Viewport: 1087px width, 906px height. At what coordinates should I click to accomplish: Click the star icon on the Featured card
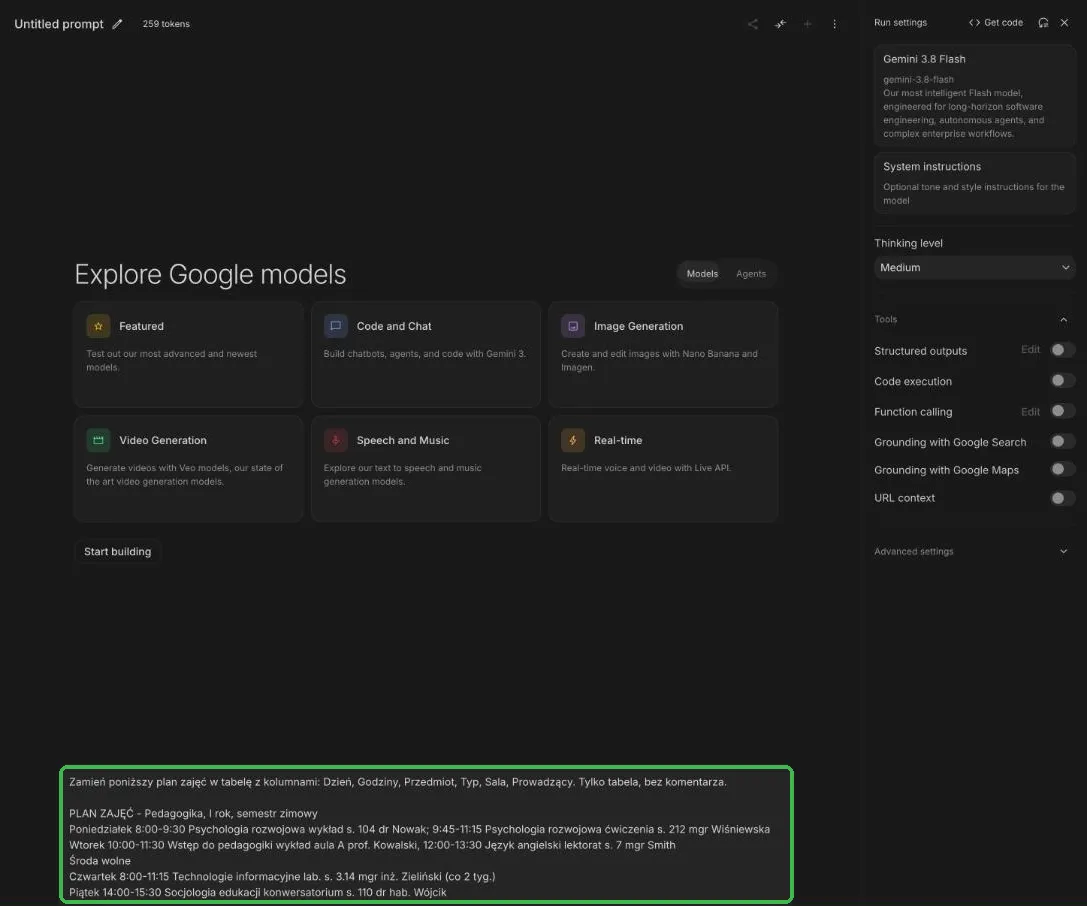(x=98, y=326)
